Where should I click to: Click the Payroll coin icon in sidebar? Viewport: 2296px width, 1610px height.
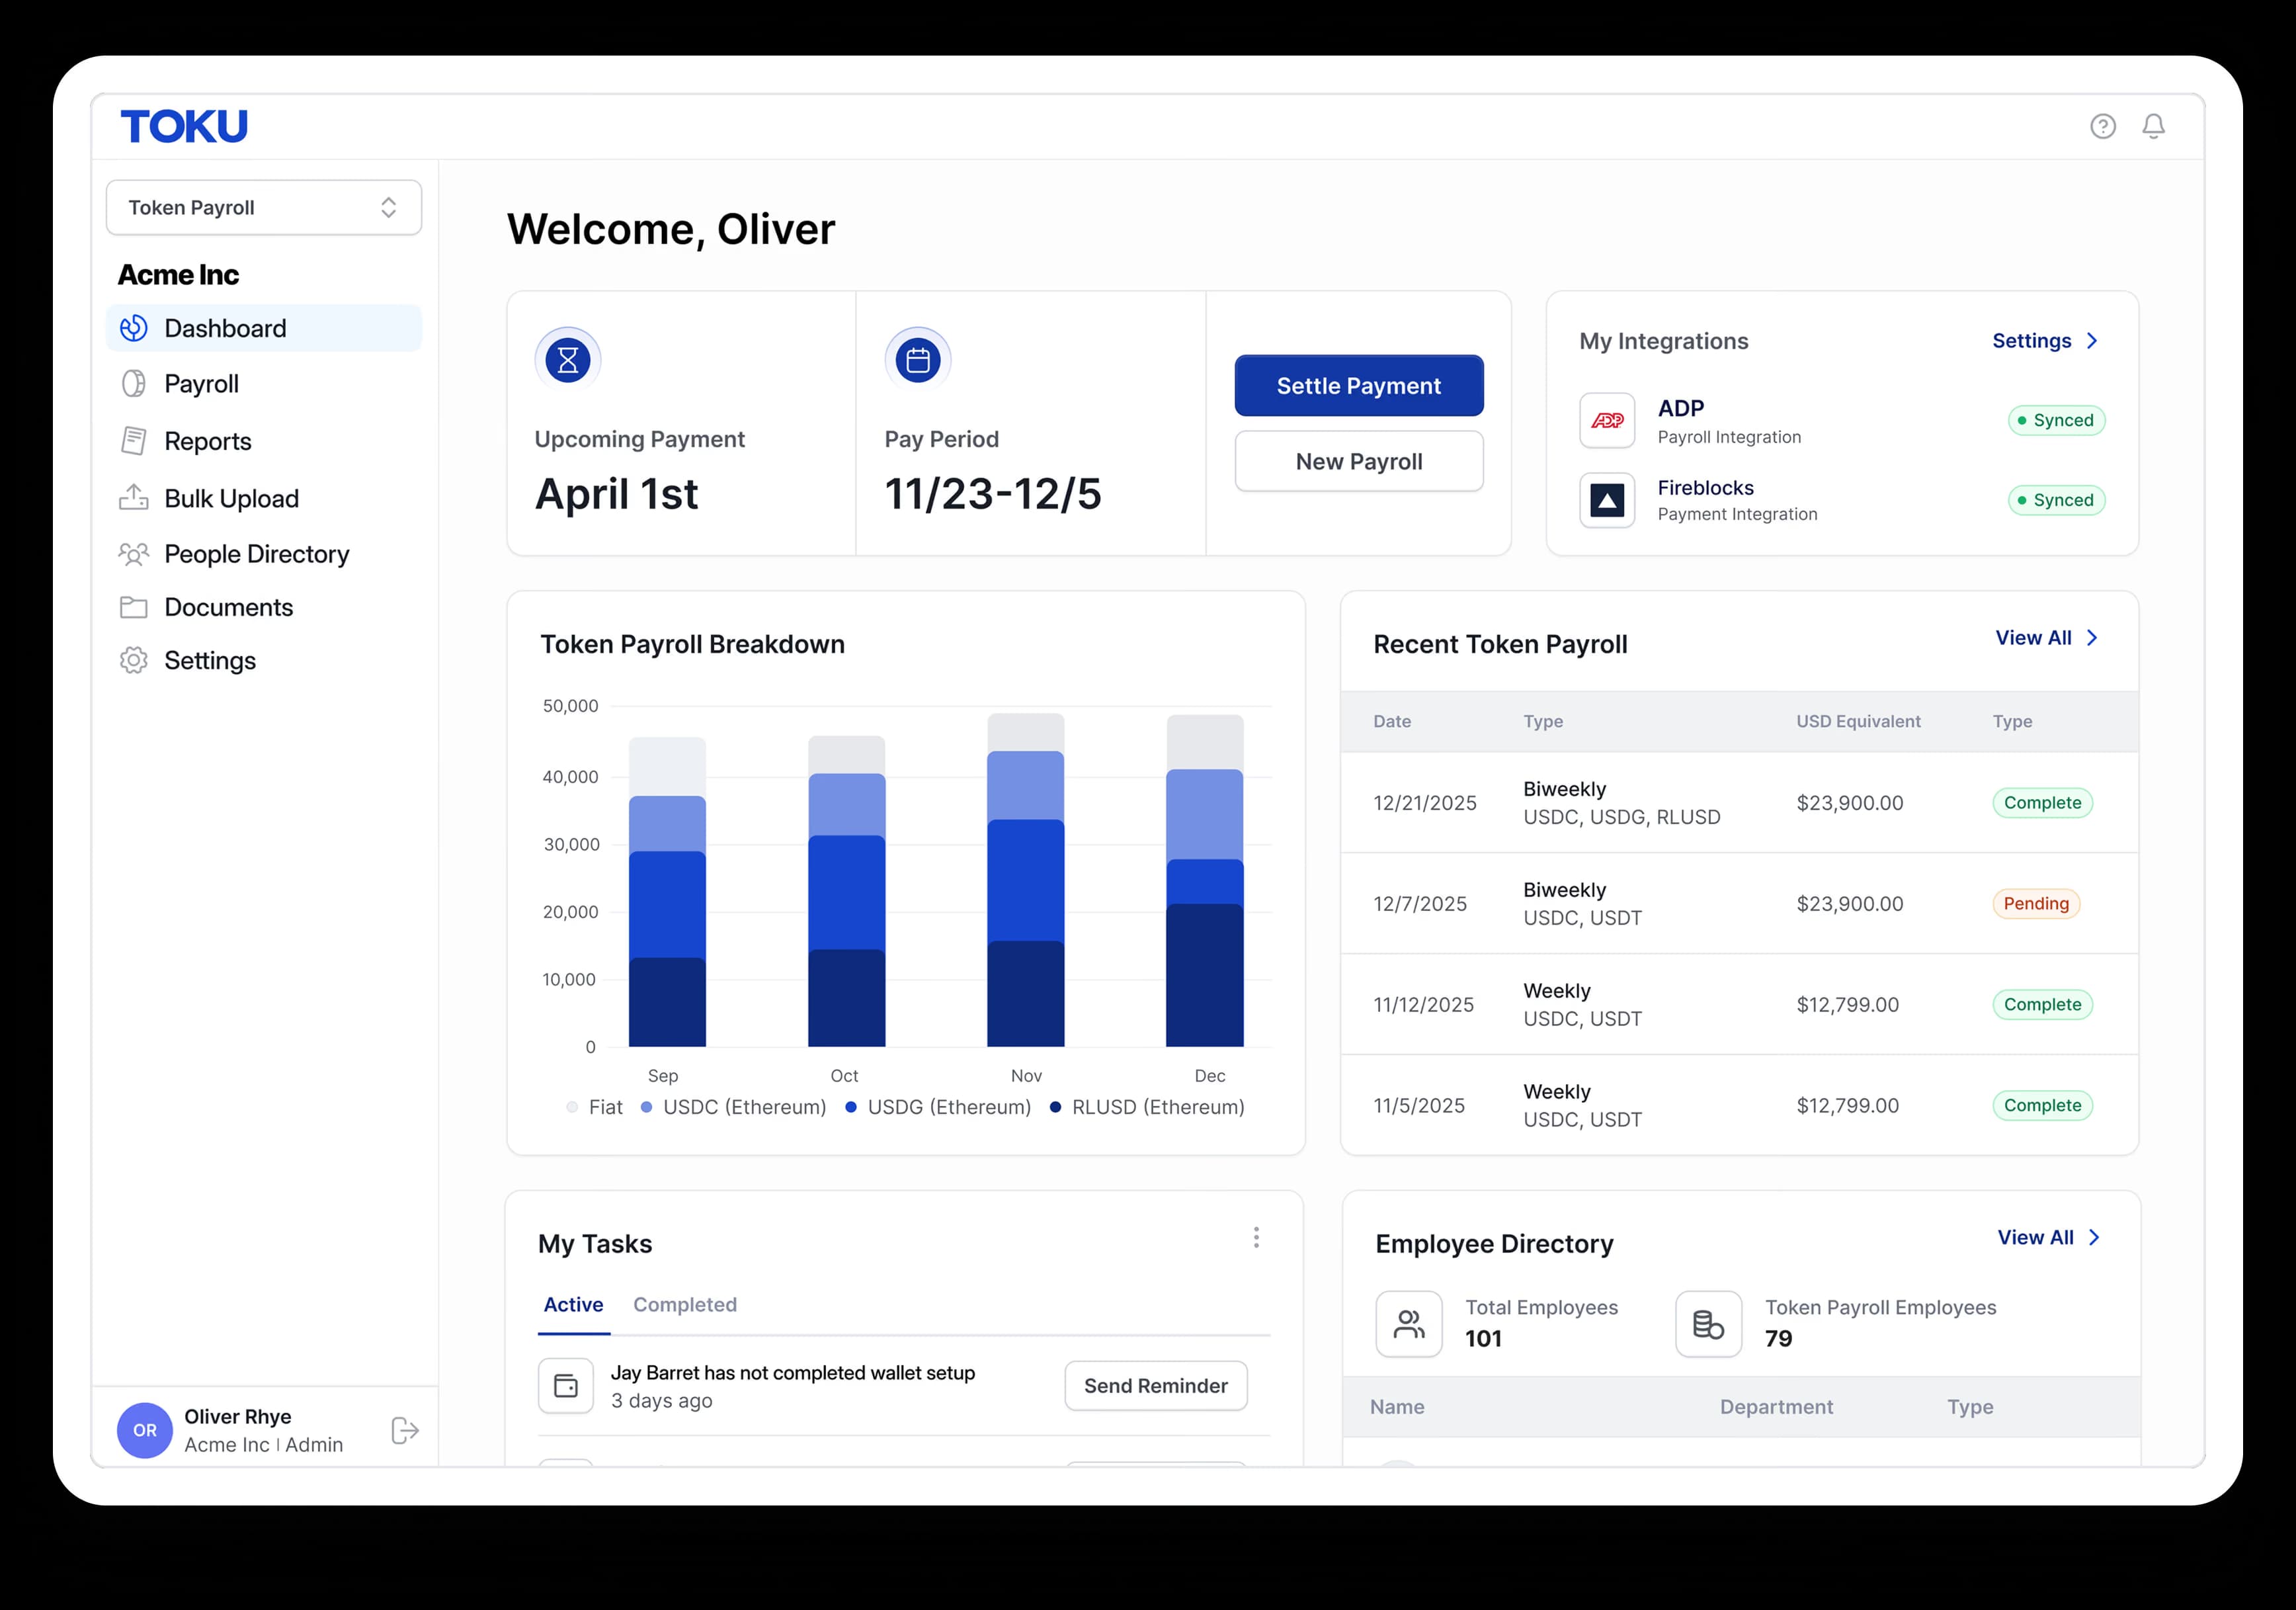pos(134,384)
